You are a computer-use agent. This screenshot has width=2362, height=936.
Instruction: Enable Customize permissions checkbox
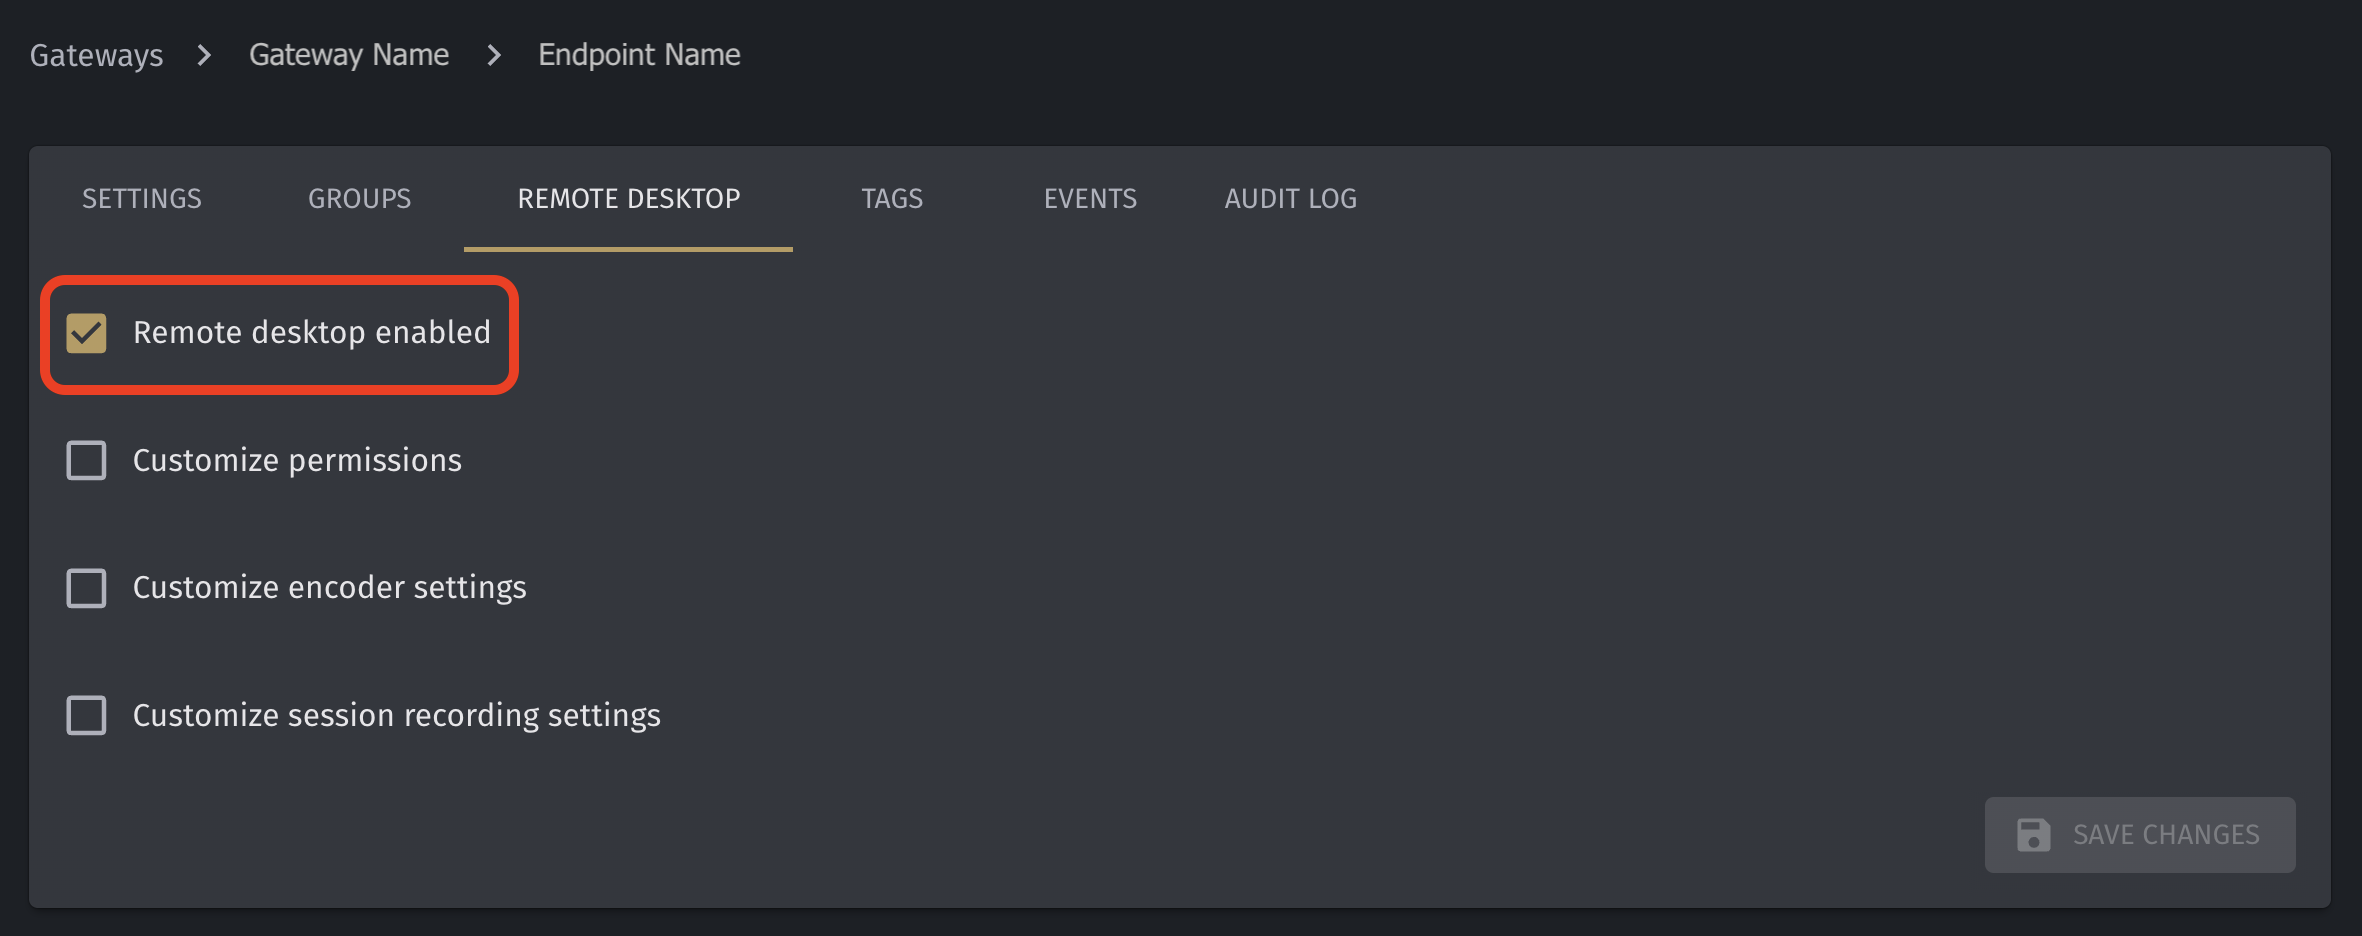point(86,461)
